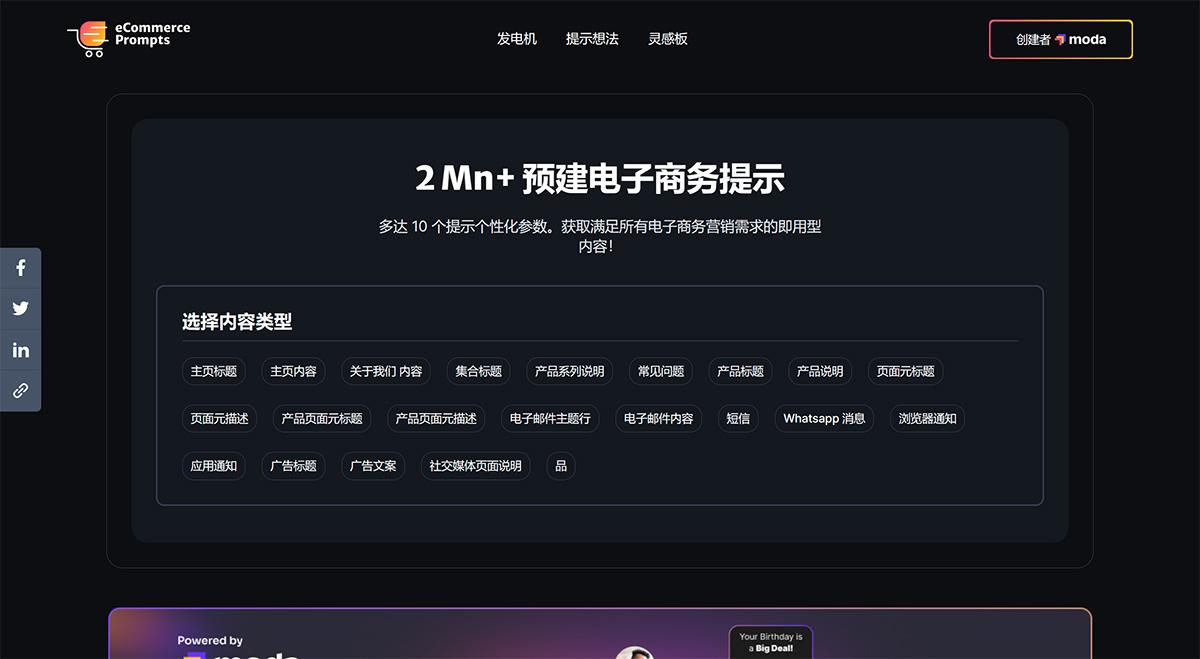Select the 主页标题 content type
This screenshot has width=1200, height=659.
point(213,371)
